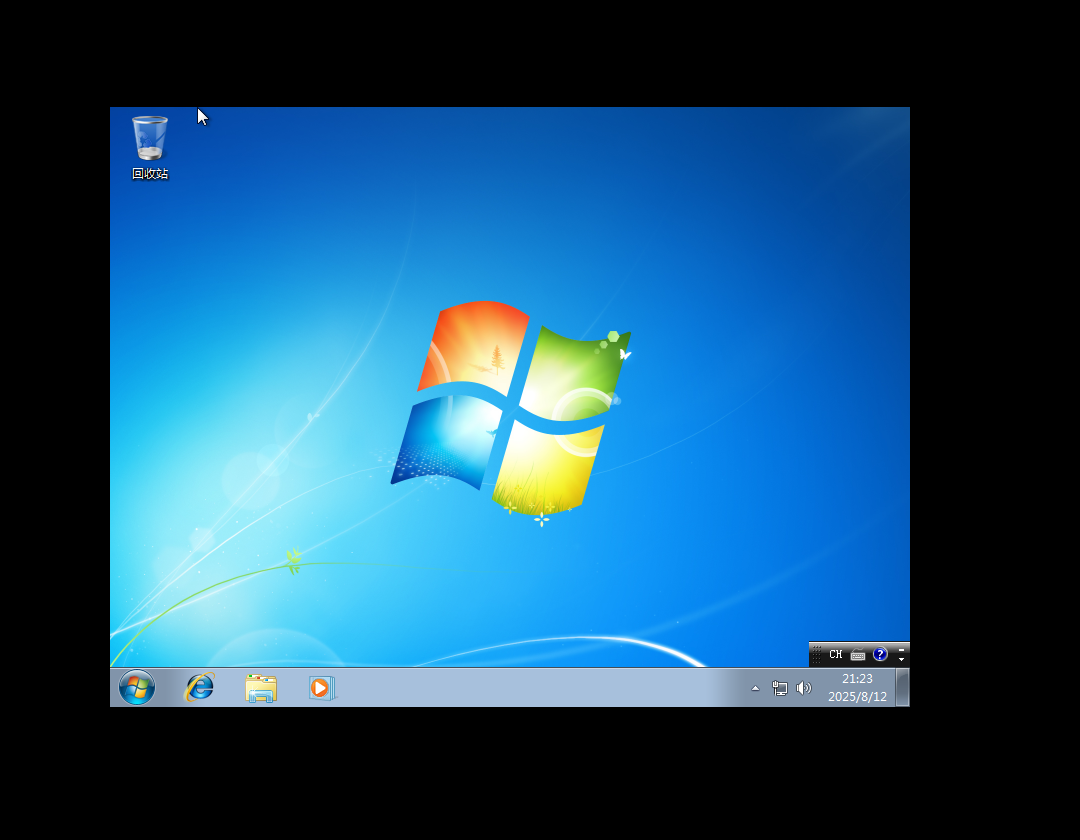Open Windows Explorer folder icon on taskbar
The width and height of the screenshot is (1080, 840).
(261, 688)
